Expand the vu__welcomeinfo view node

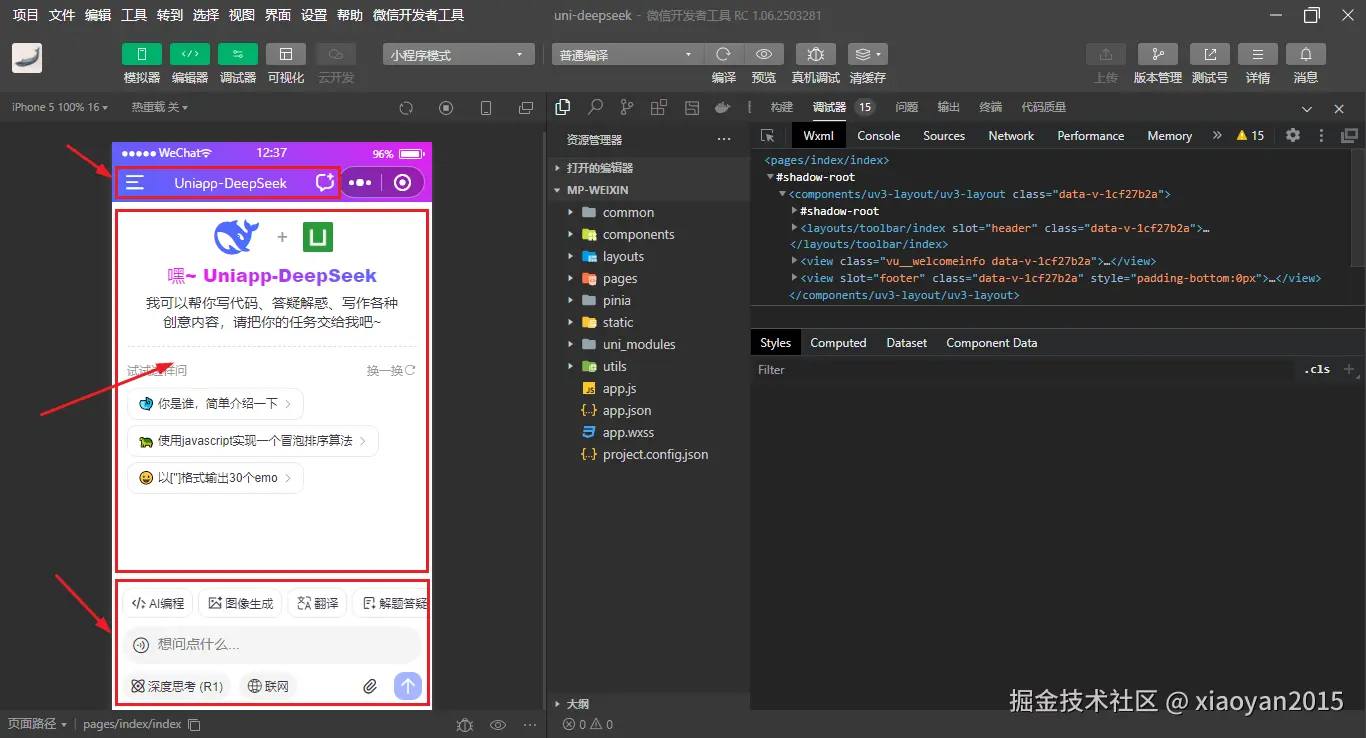pos(795,261)
